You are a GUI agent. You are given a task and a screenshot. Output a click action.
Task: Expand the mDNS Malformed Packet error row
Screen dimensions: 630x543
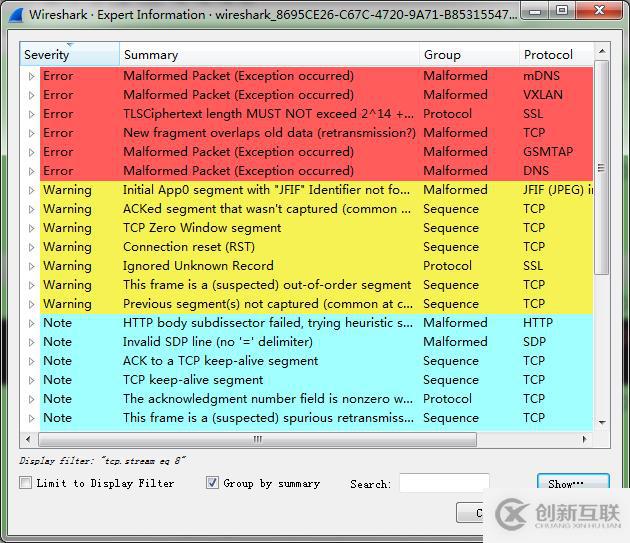[31, 76]
